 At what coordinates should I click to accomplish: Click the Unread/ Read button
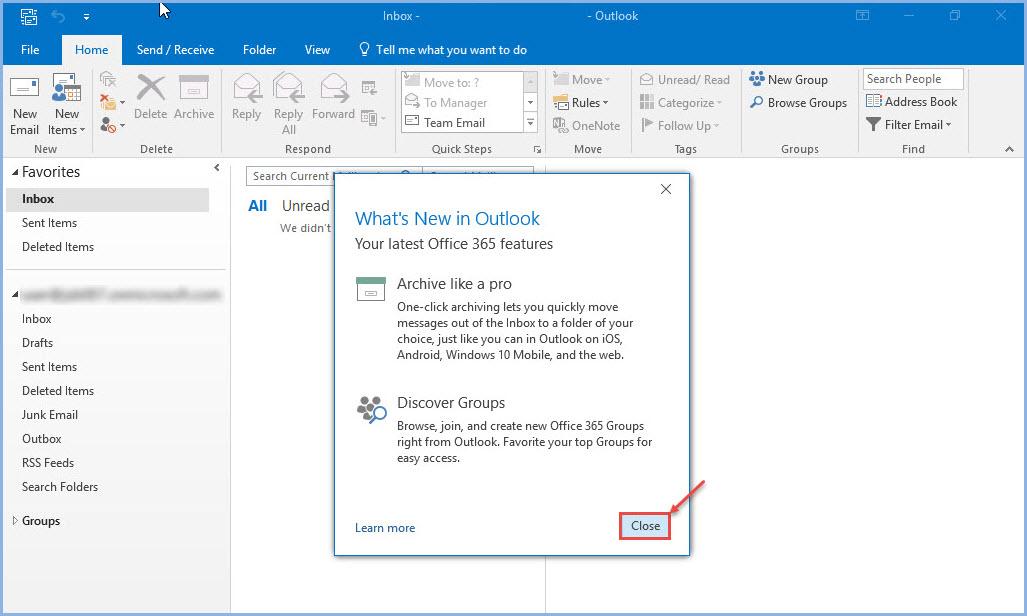(x=684, y=79)
